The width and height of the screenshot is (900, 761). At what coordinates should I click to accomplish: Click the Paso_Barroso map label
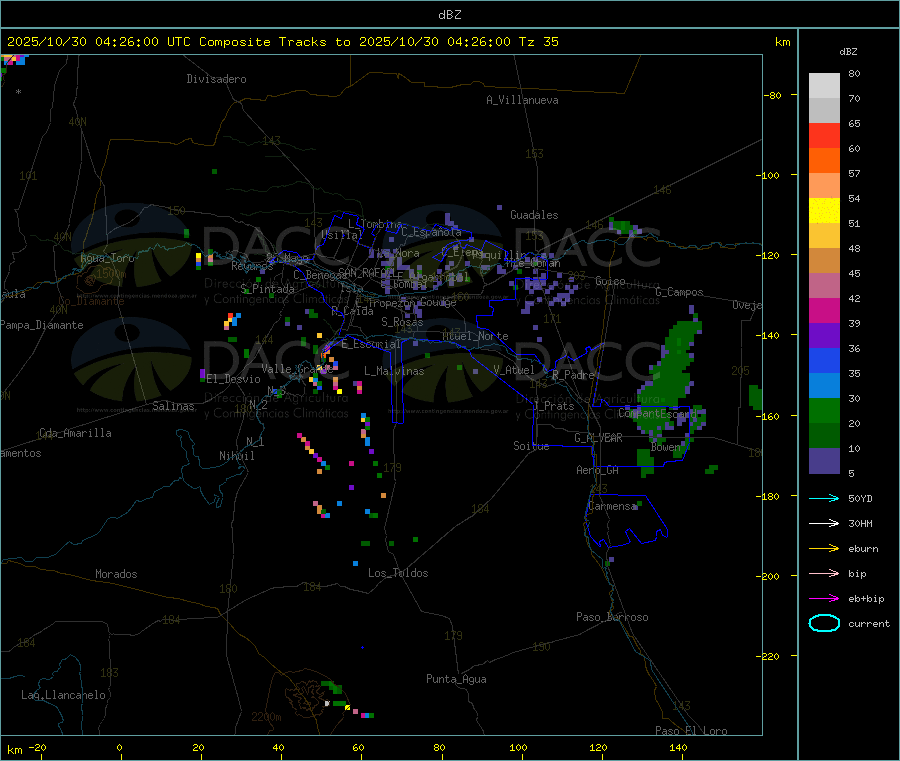[x=612, y=617]
